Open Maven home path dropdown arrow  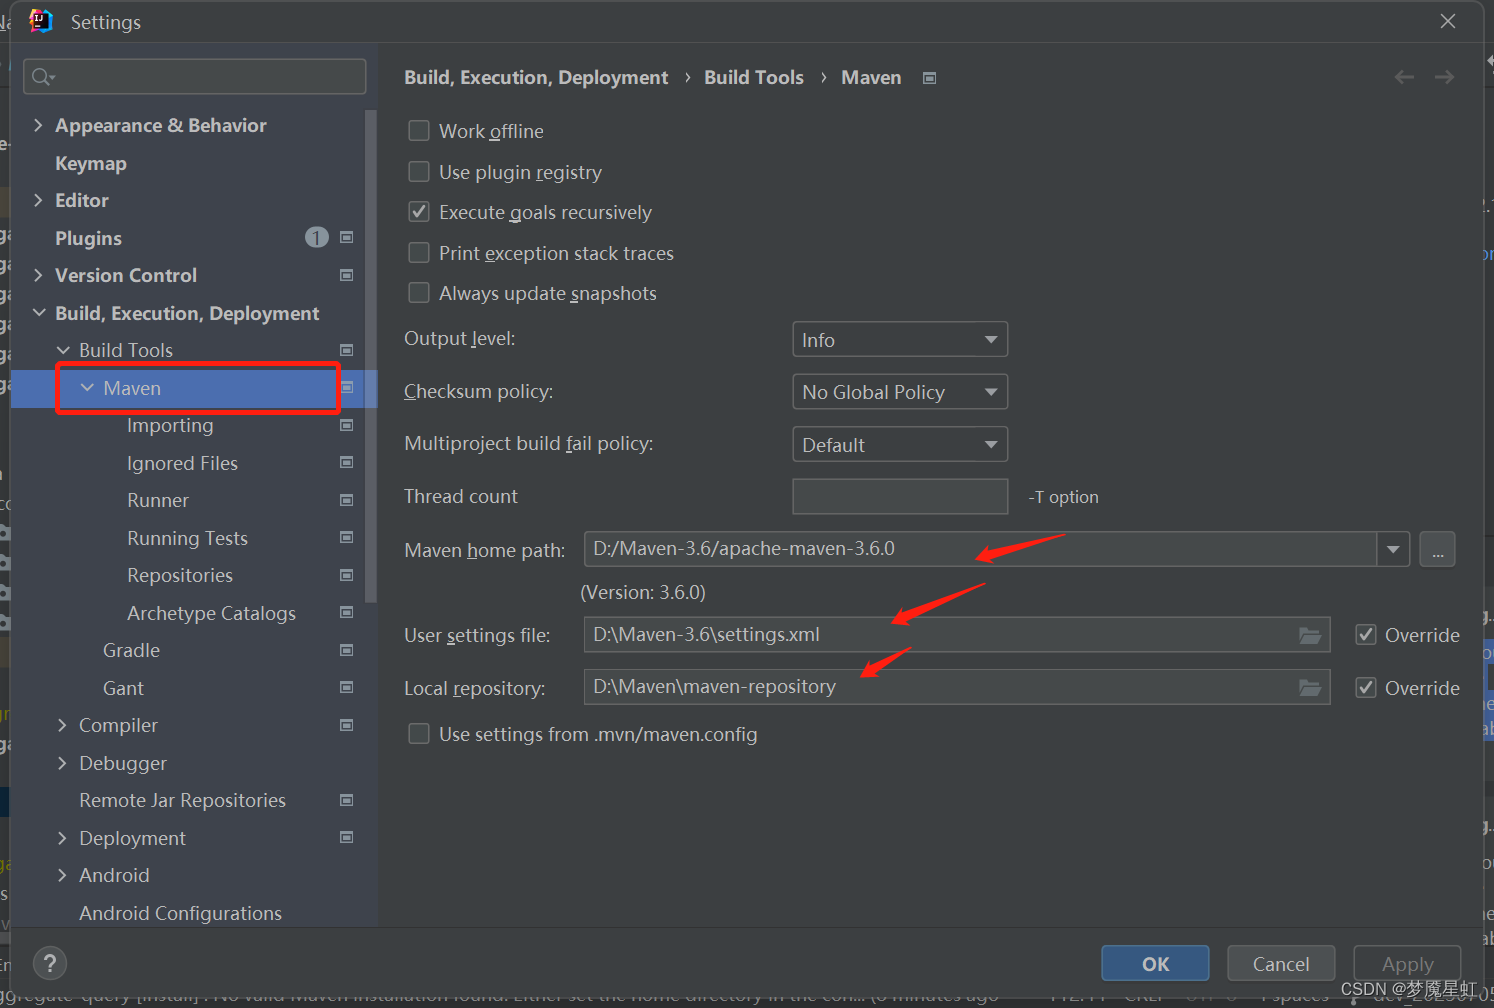pos(1393,549)
